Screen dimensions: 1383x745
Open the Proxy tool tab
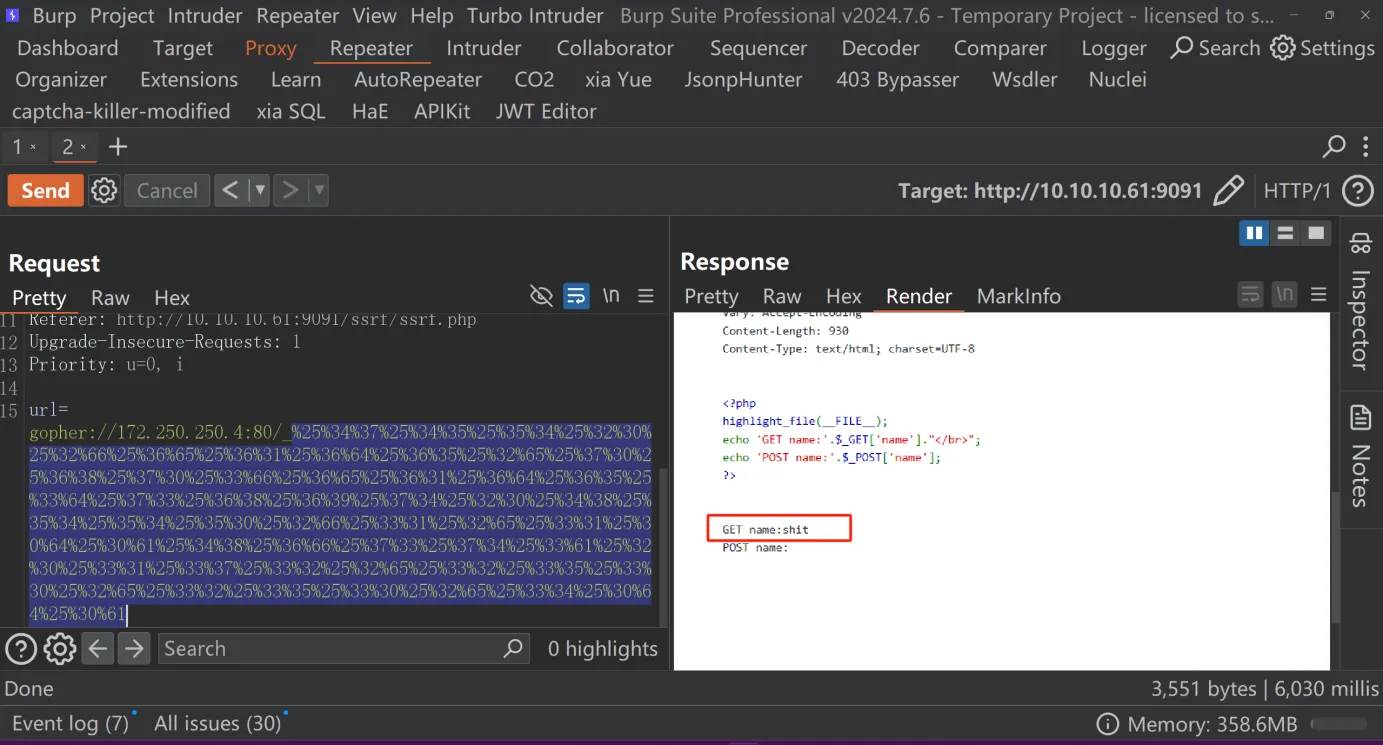(271, 48)
